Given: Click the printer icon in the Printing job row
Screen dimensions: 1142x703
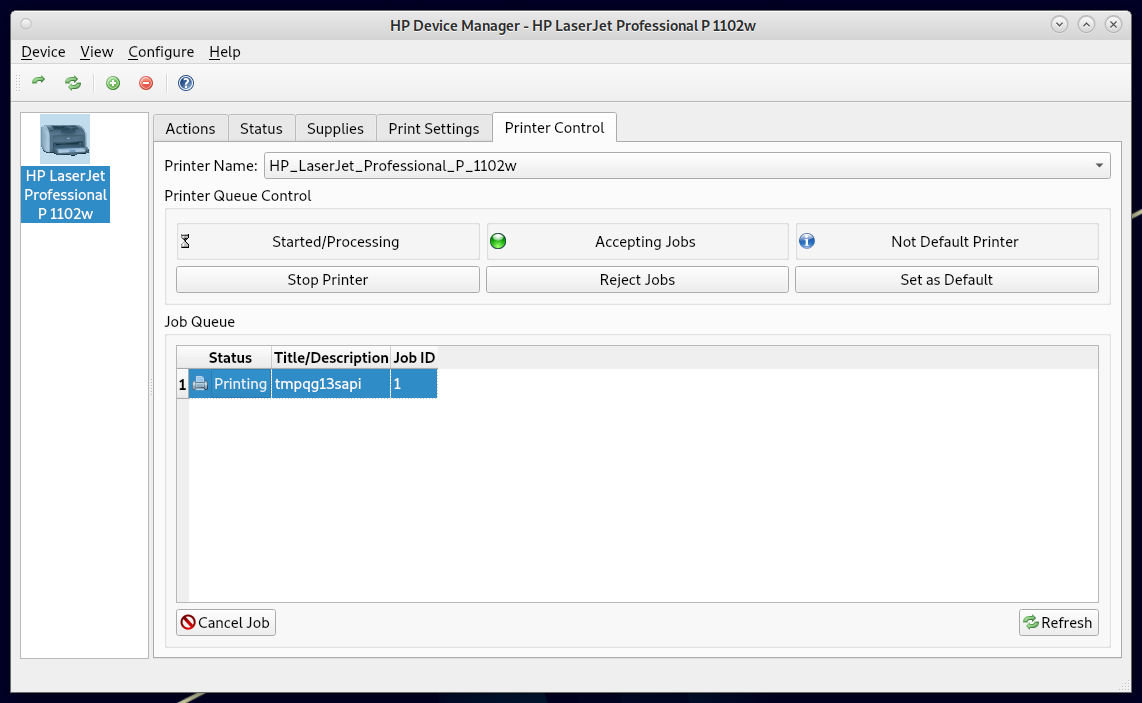Looking at the screenshot, I should coord(200,383).
